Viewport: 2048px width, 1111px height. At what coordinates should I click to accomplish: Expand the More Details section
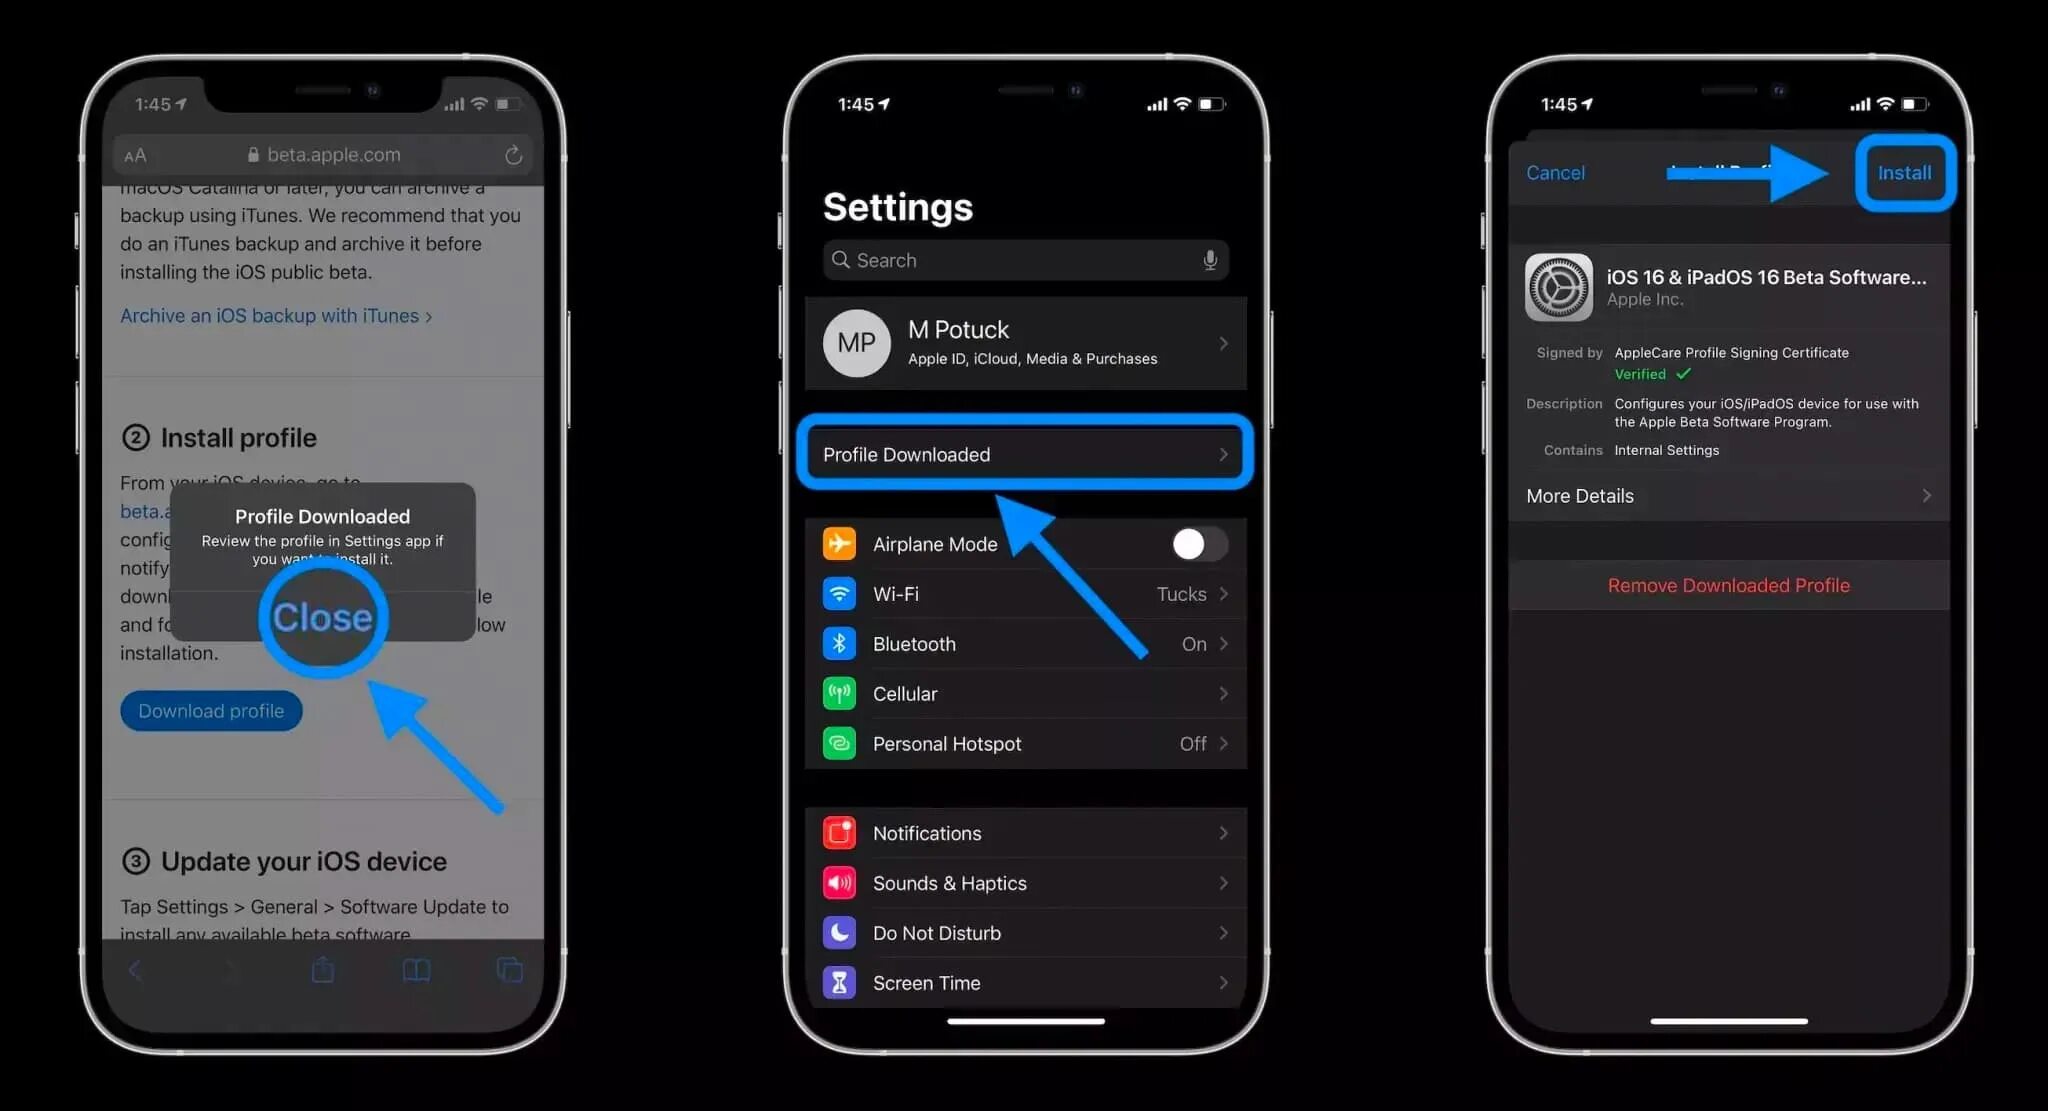click(1728, 495)
